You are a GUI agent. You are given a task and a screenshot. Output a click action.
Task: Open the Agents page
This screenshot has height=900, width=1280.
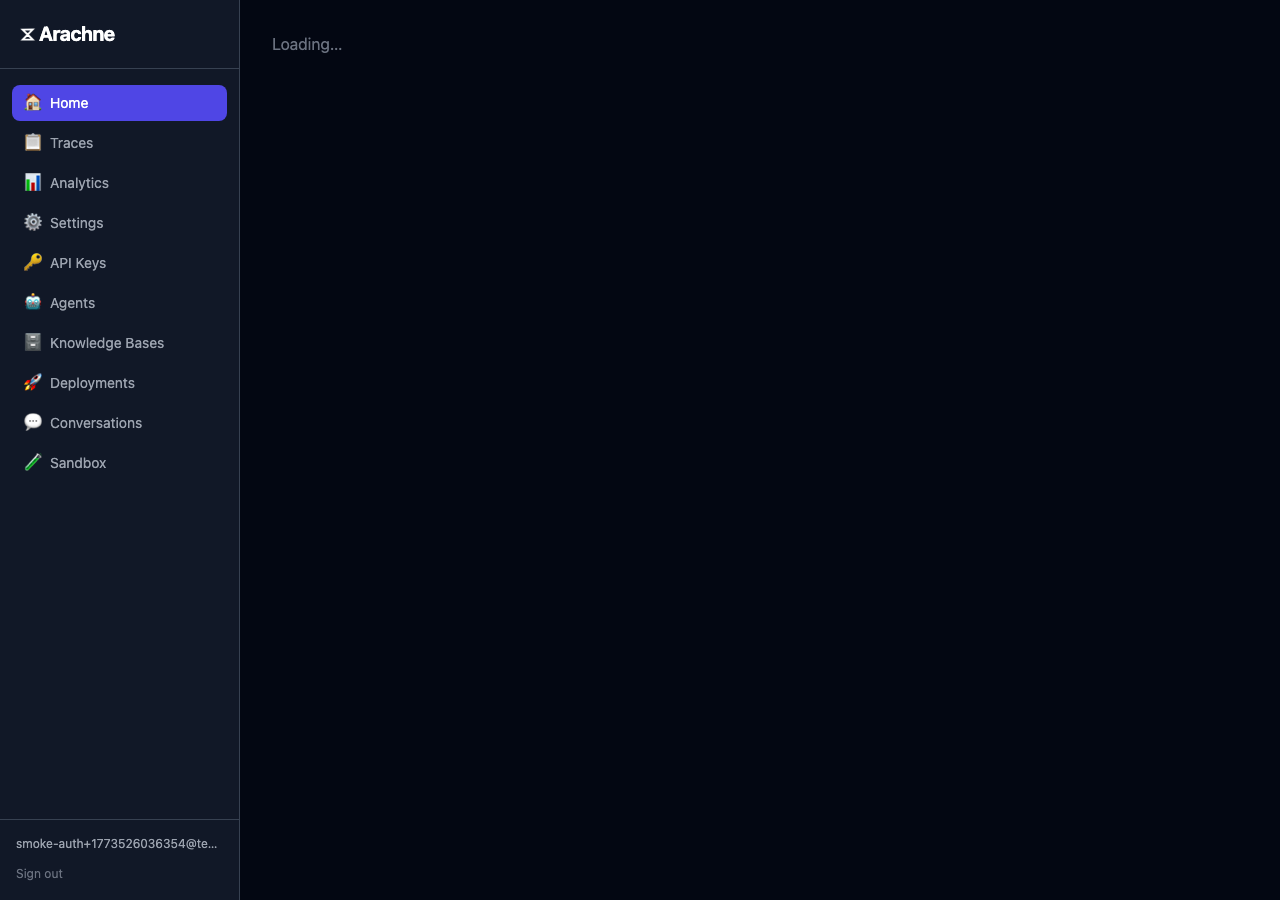[x=71, y=302]
